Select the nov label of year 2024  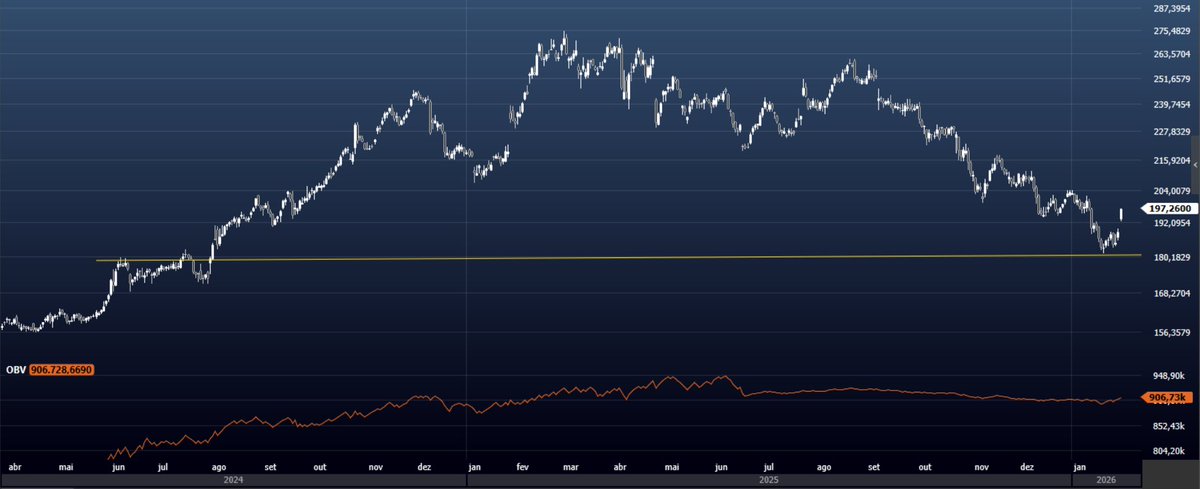pyautogui.click(x=376, y=466)
